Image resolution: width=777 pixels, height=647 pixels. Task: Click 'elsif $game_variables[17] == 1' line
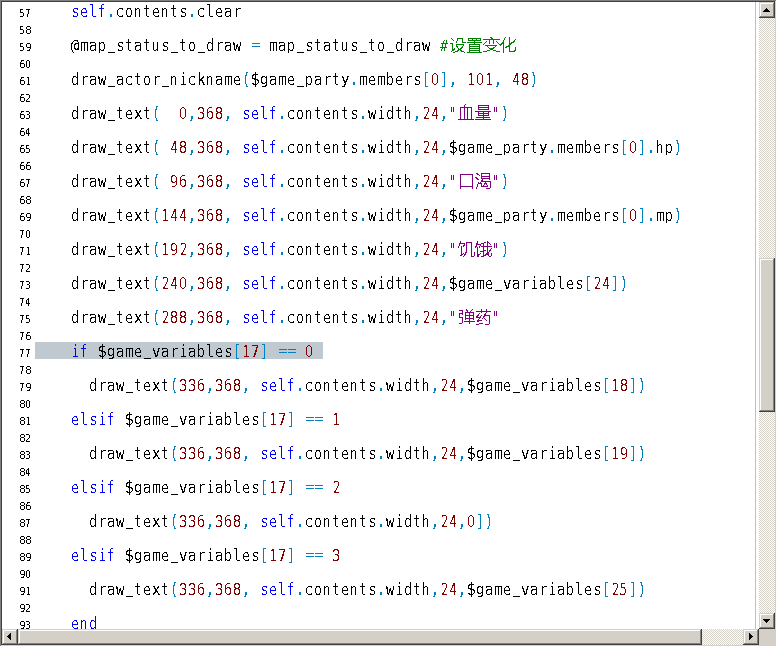pyautogui.click(x=205, y=420)
